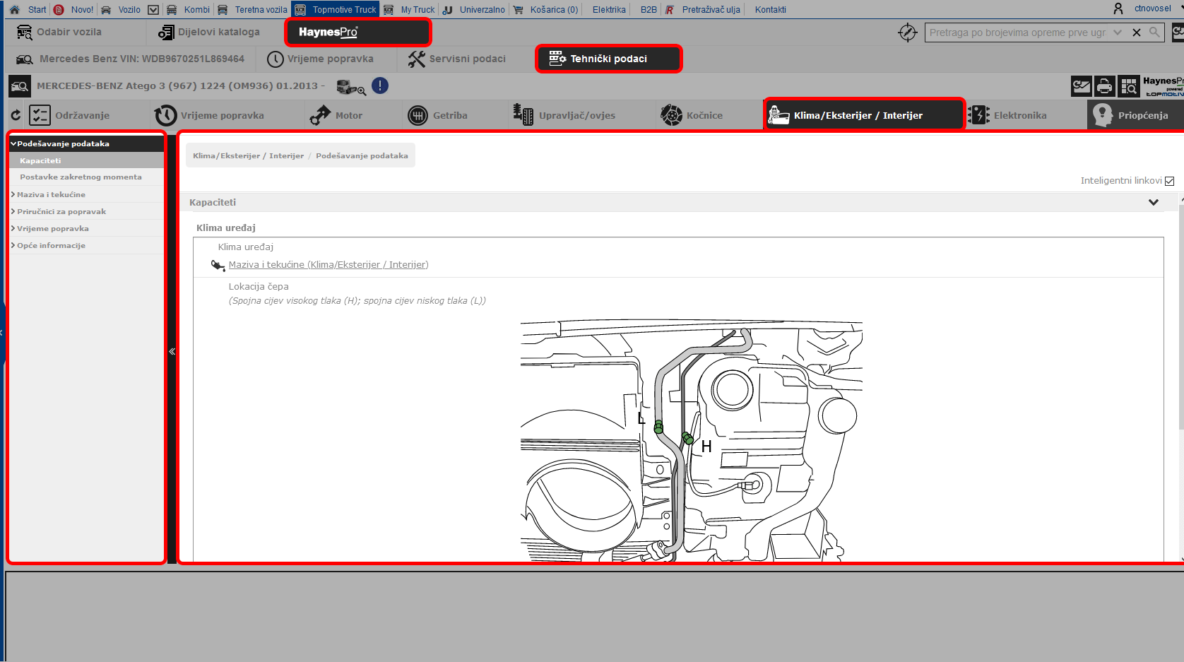Open the Kontakti page
This screenshot has height=662, width=1184.
770,10
